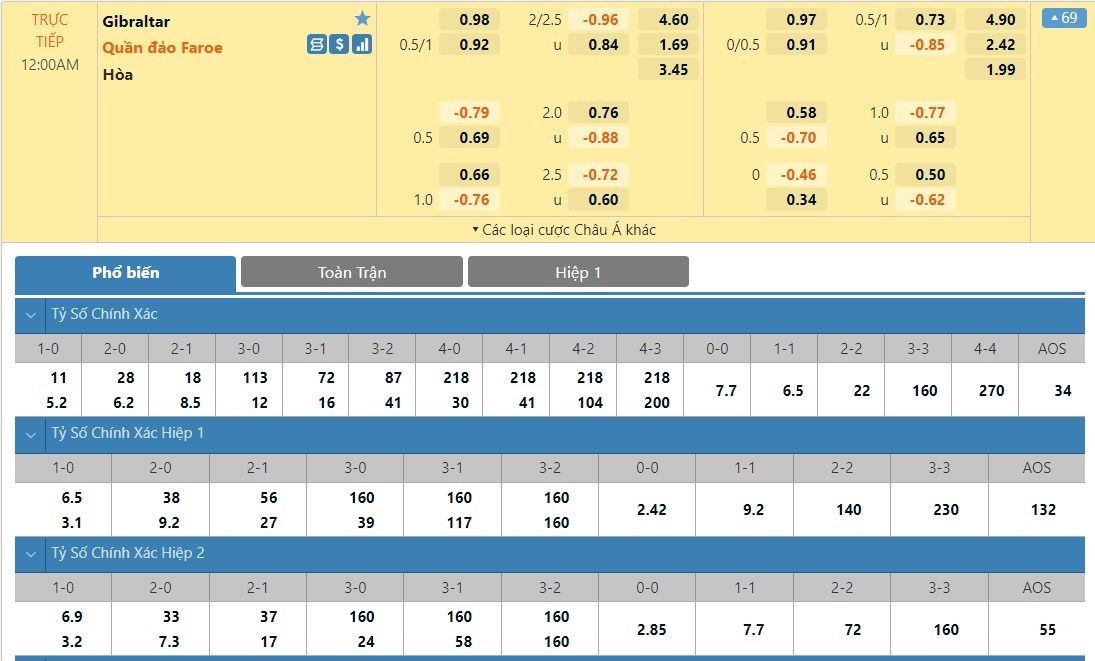Open the match statistics bar-chart icon
Screen dimensions: 1095x661
[x=362, y=44]
